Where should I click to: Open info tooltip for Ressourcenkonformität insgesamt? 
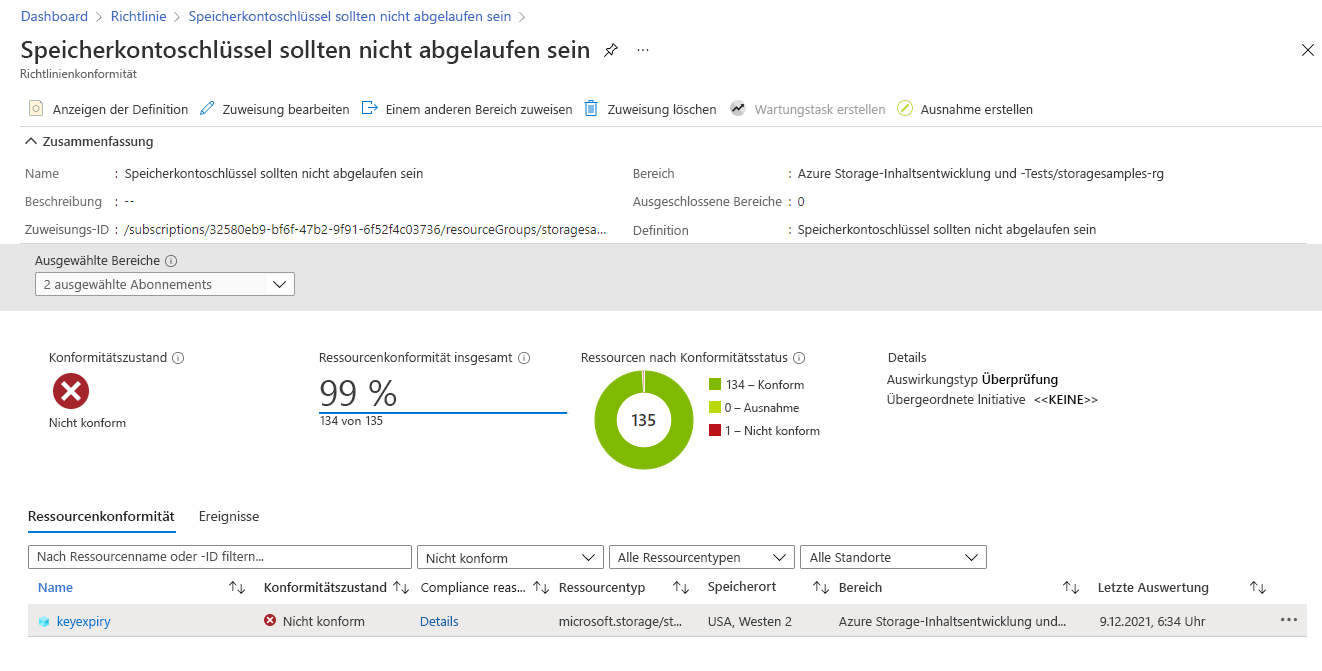coord(524,358)
